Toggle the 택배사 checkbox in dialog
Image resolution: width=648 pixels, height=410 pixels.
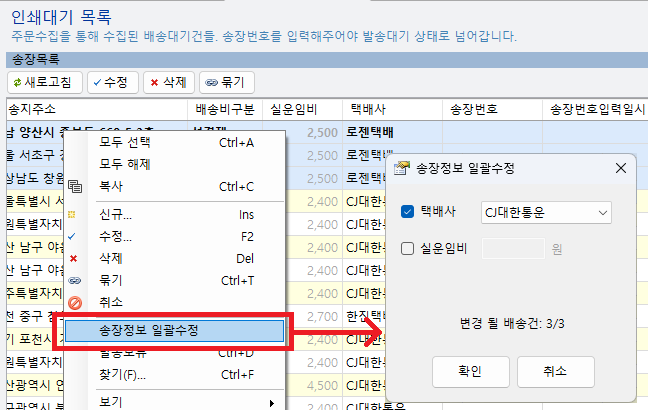pos(407,212)
